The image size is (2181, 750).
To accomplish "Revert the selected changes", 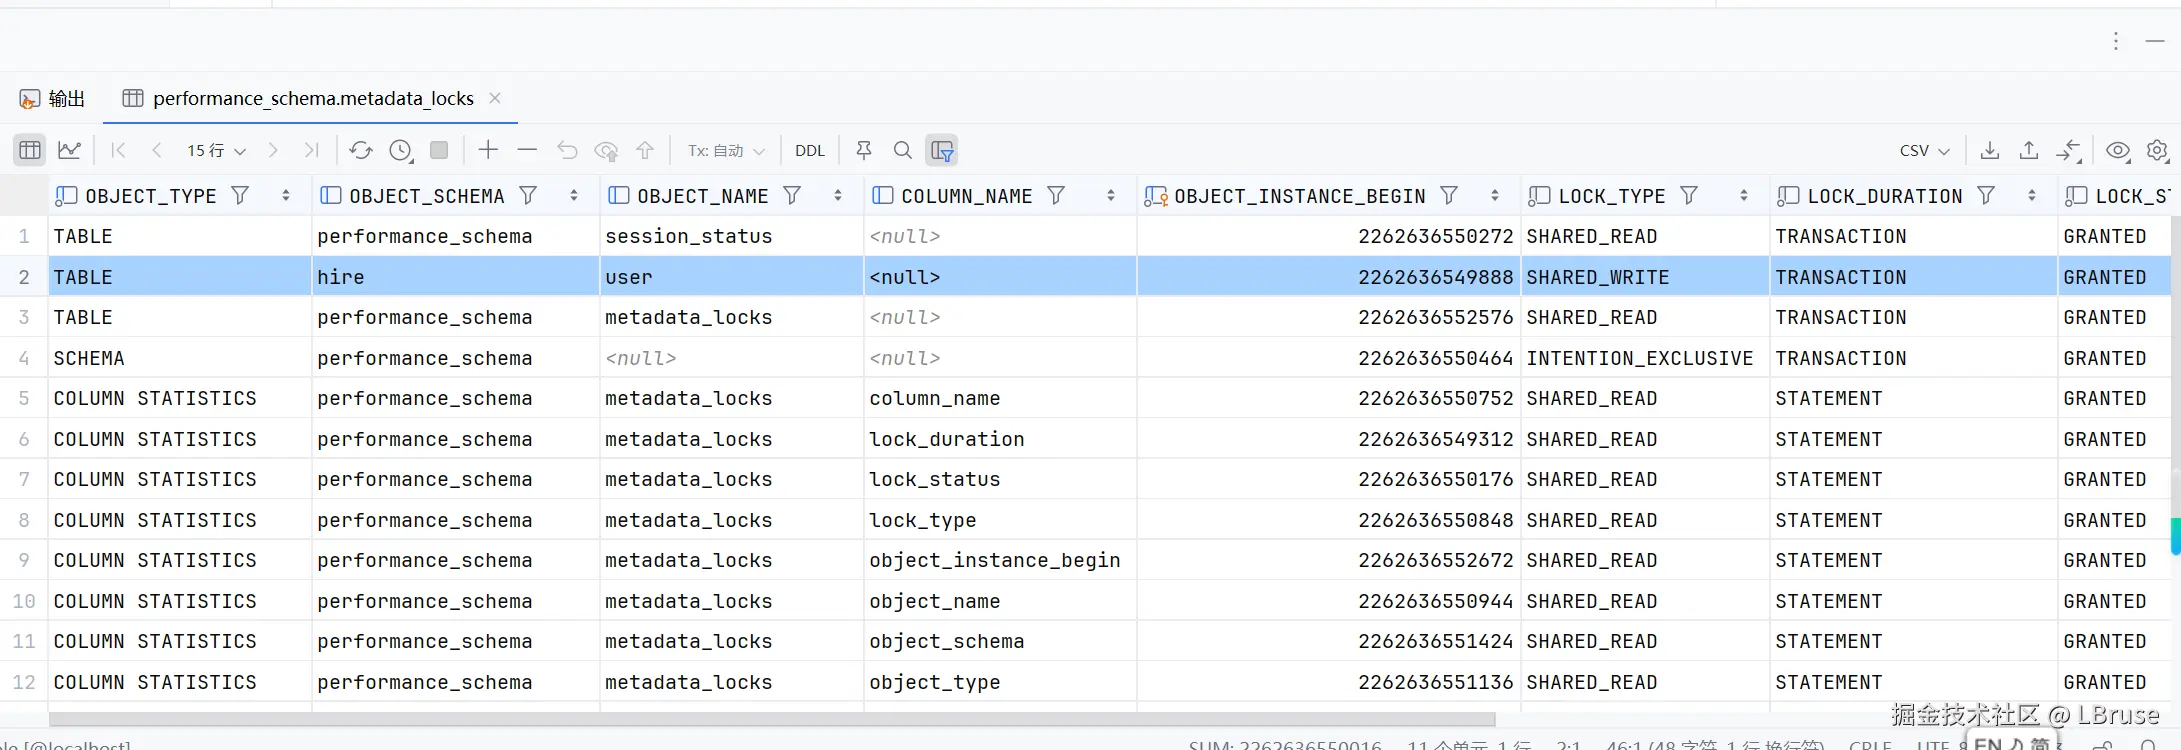I will [567, 150].
